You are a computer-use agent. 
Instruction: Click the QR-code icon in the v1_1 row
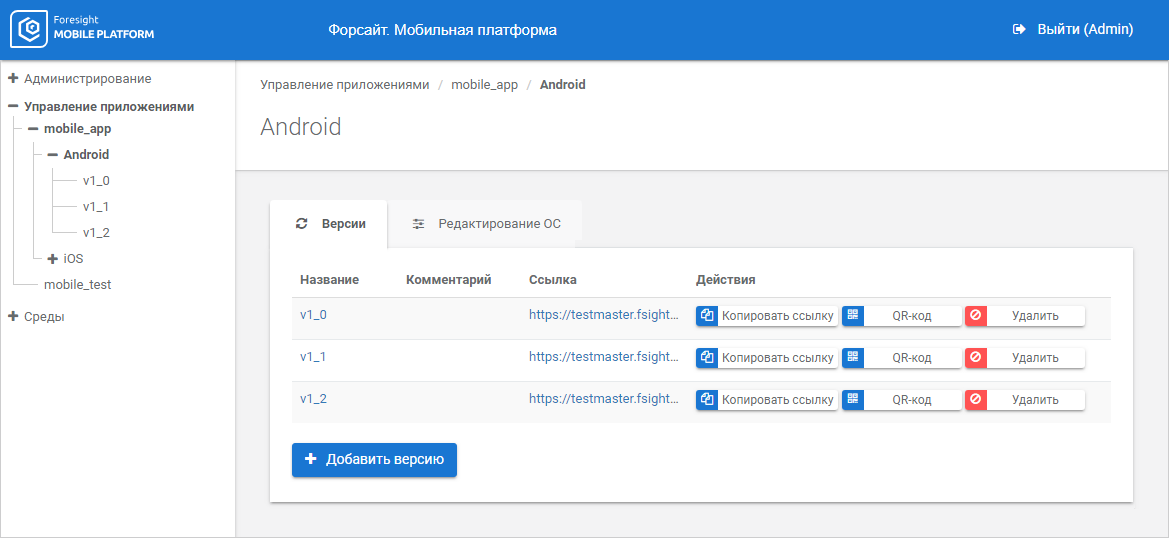[853, 358]
